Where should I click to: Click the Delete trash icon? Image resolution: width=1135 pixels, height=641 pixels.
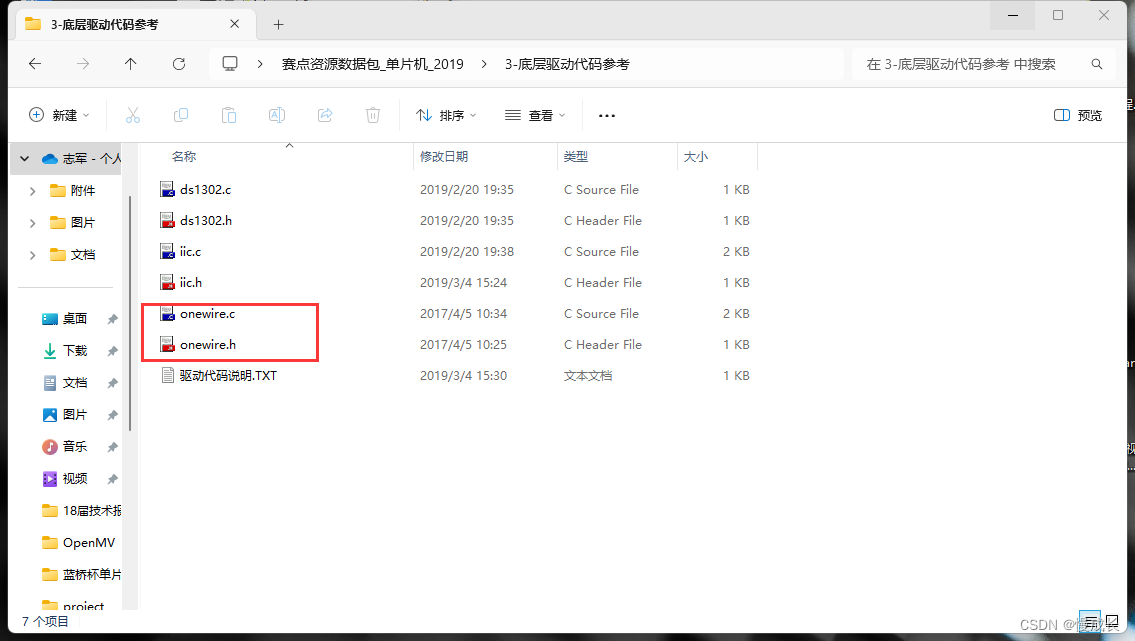pyautogui.click(x=373, y=115)
